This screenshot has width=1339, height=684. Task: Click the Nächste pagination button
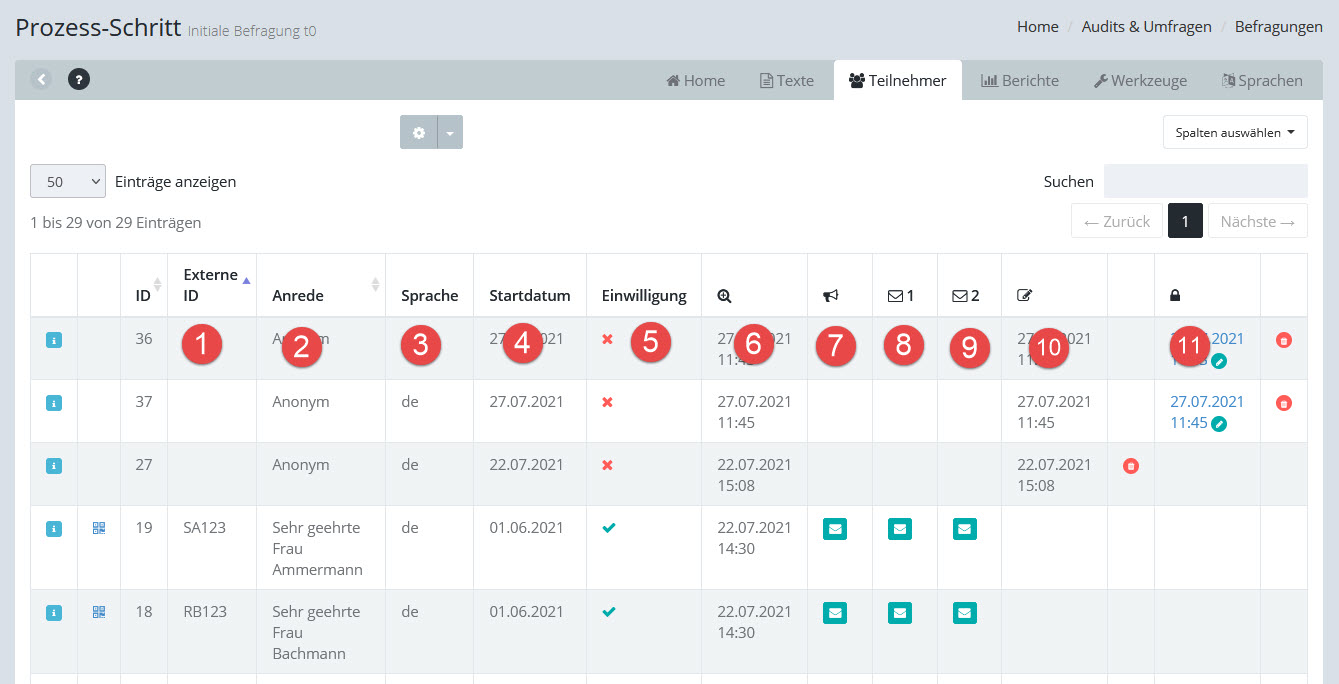click(1257, 221)
